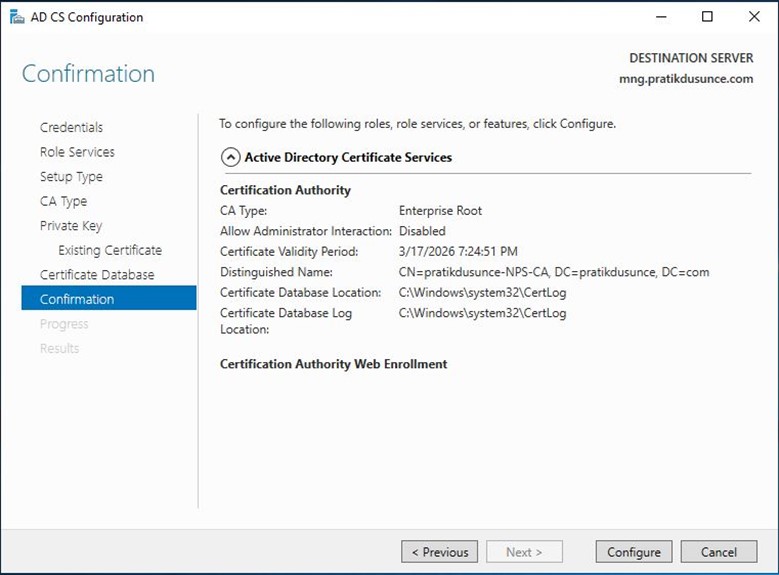The image size is (779, 575).
Task: Maximize the AD CS Configuration window
Action: 707,17
